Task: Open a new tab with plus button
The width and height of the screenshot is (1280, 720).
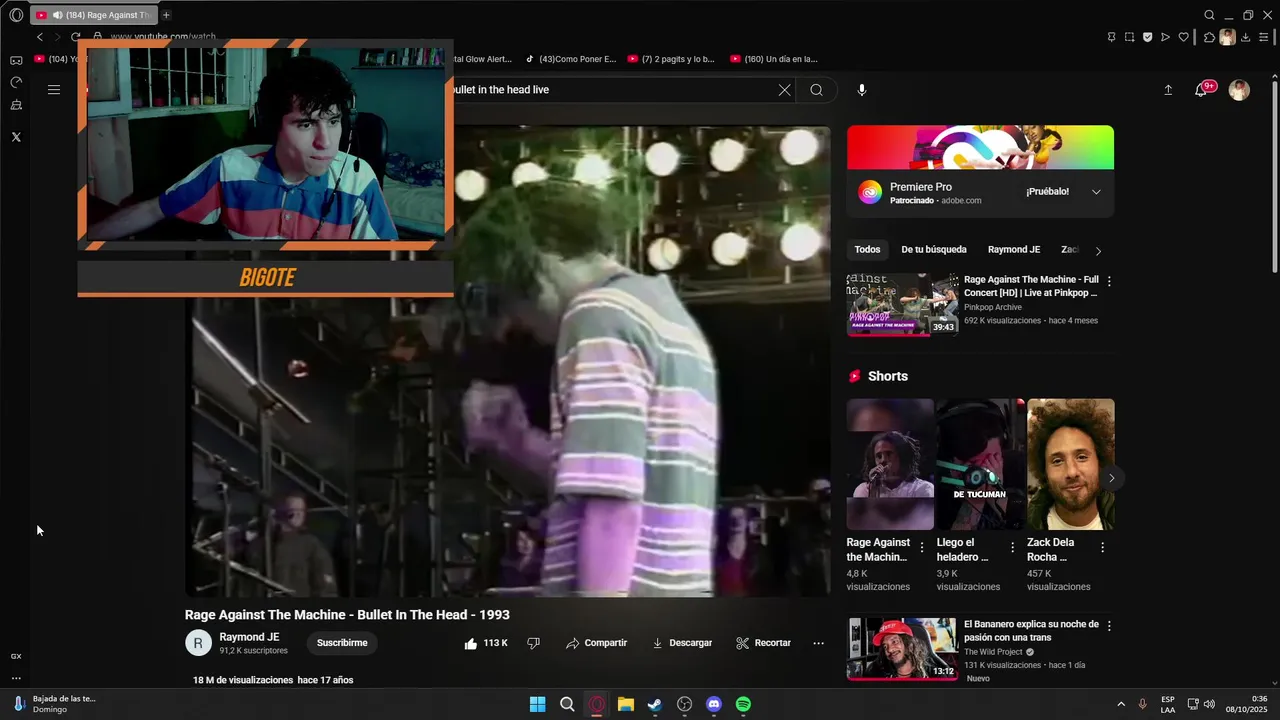Action: click(x=166, y=15)
